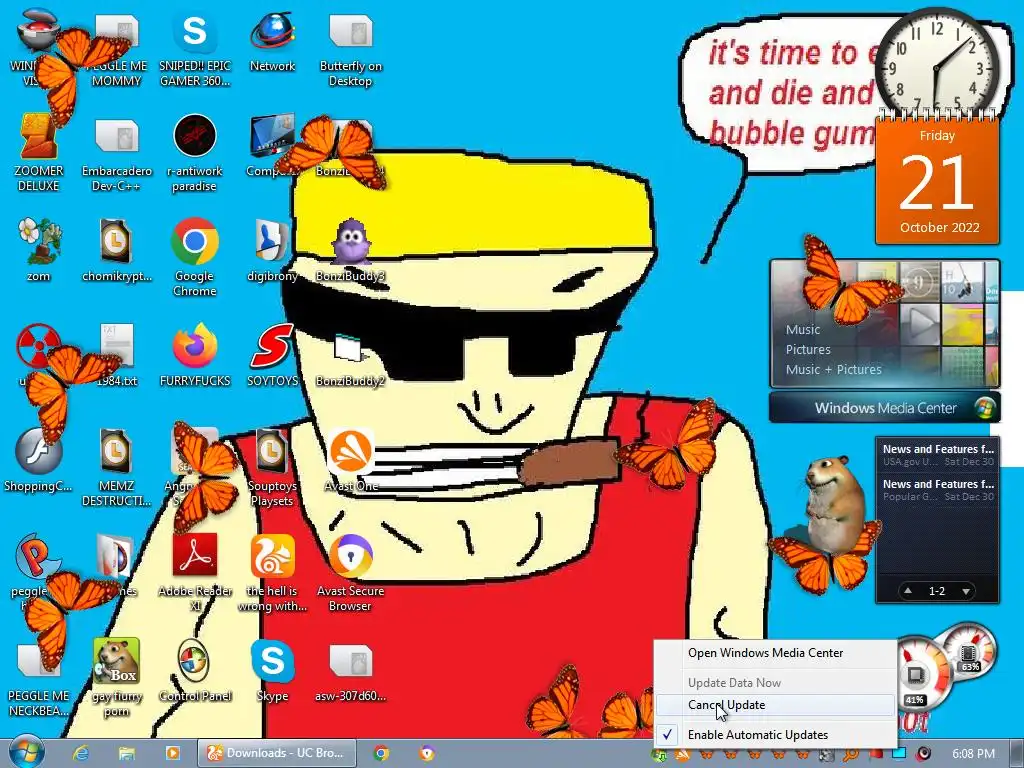Choose Open Windows Media Center menu entry
This screenshot has width=1024, height=768.
[775, 652]
